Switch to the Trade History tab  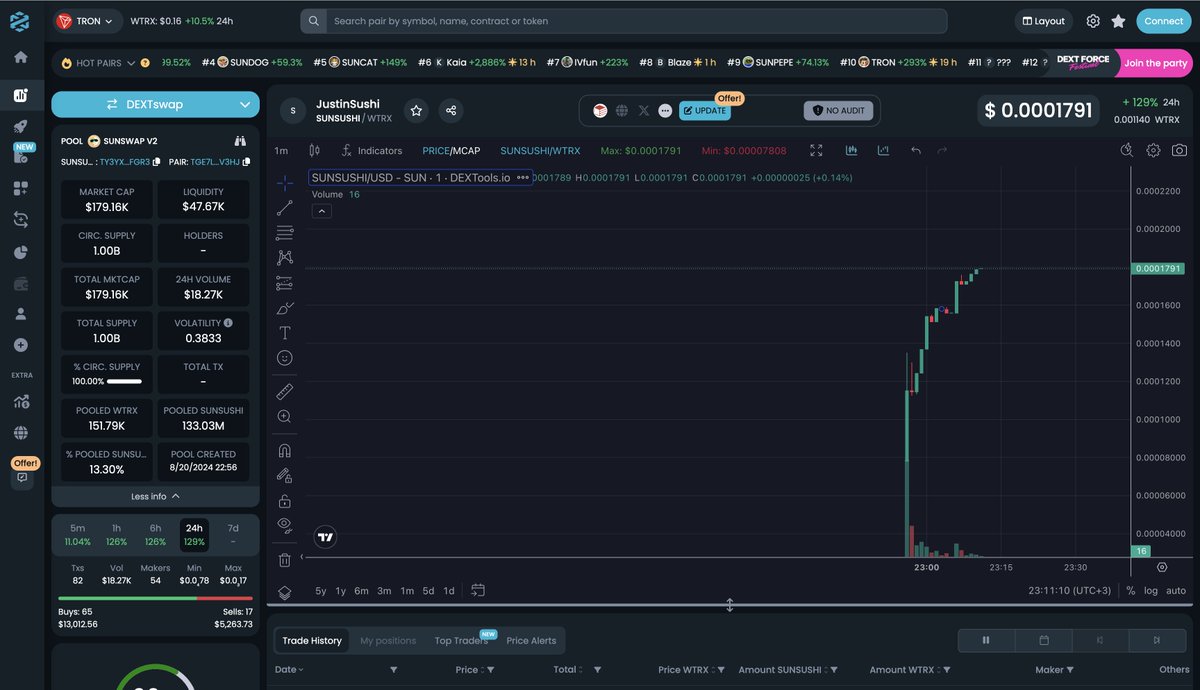click(312, 641)
